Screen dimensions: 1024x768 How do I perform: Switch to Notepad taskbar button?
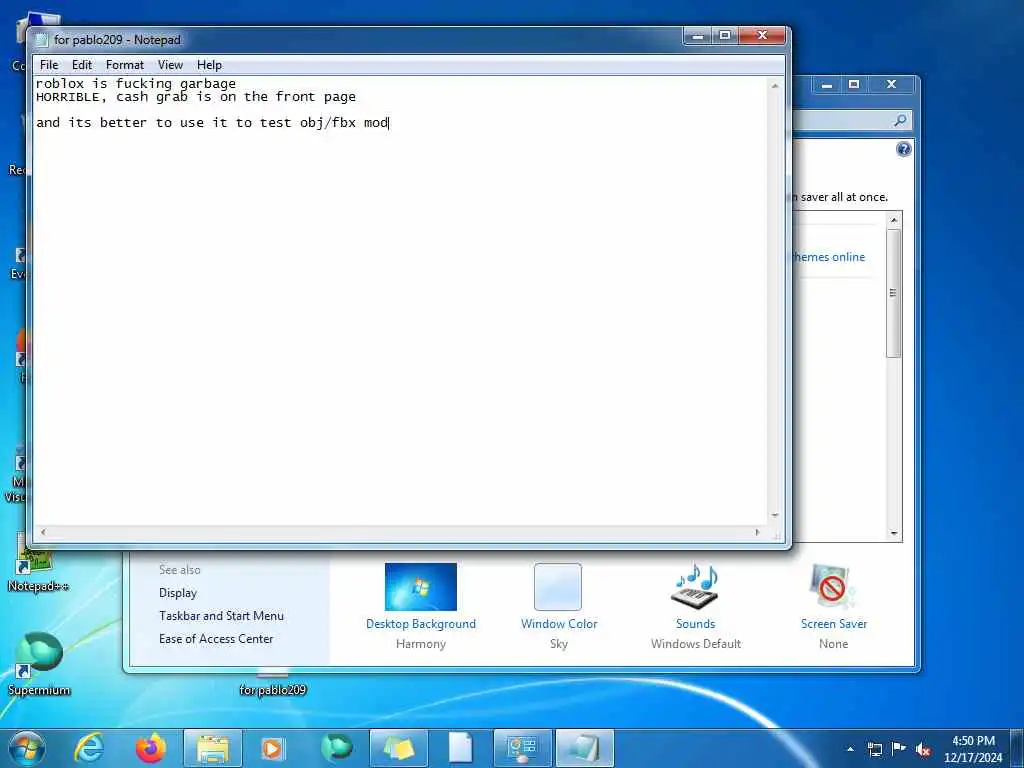coord(584,748)
